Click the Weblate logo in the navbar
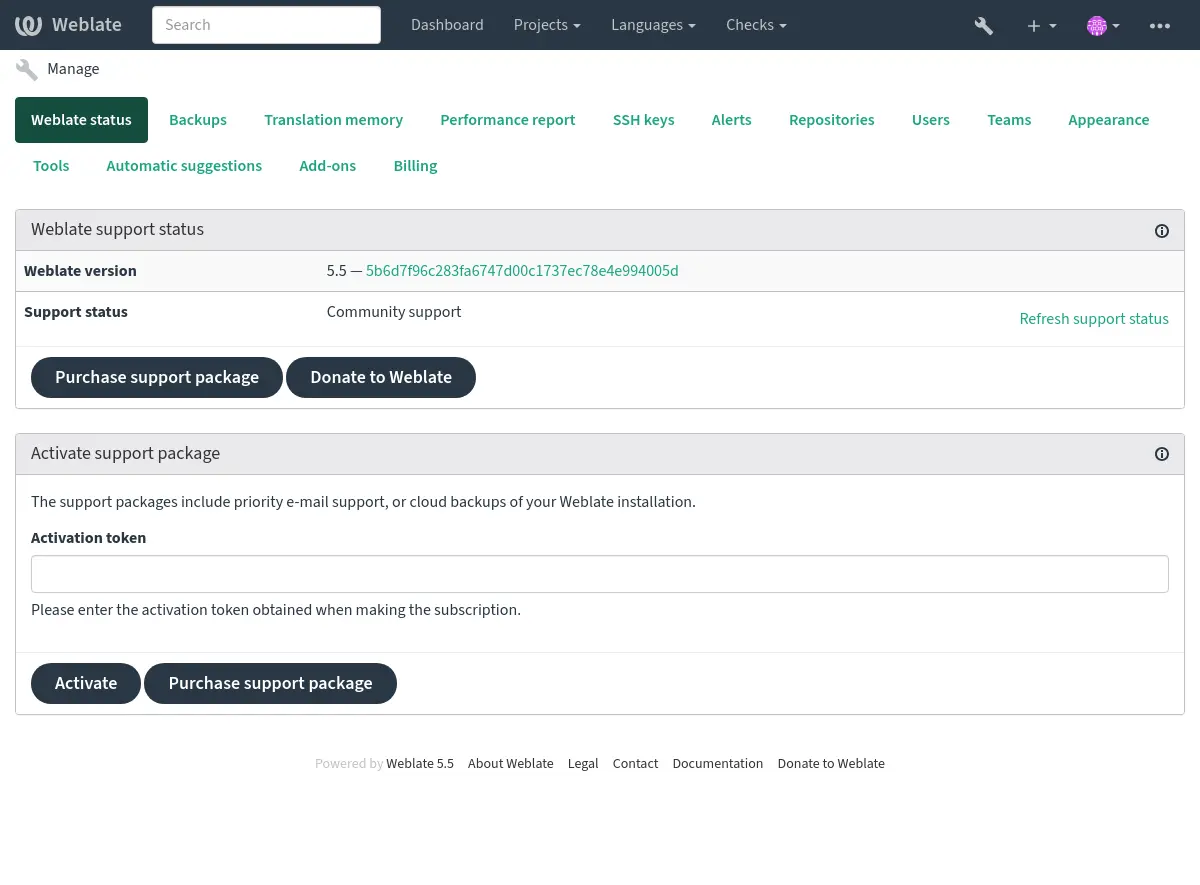The height and width of the screenshot is (885, 1200). click(x=69, y=25)
